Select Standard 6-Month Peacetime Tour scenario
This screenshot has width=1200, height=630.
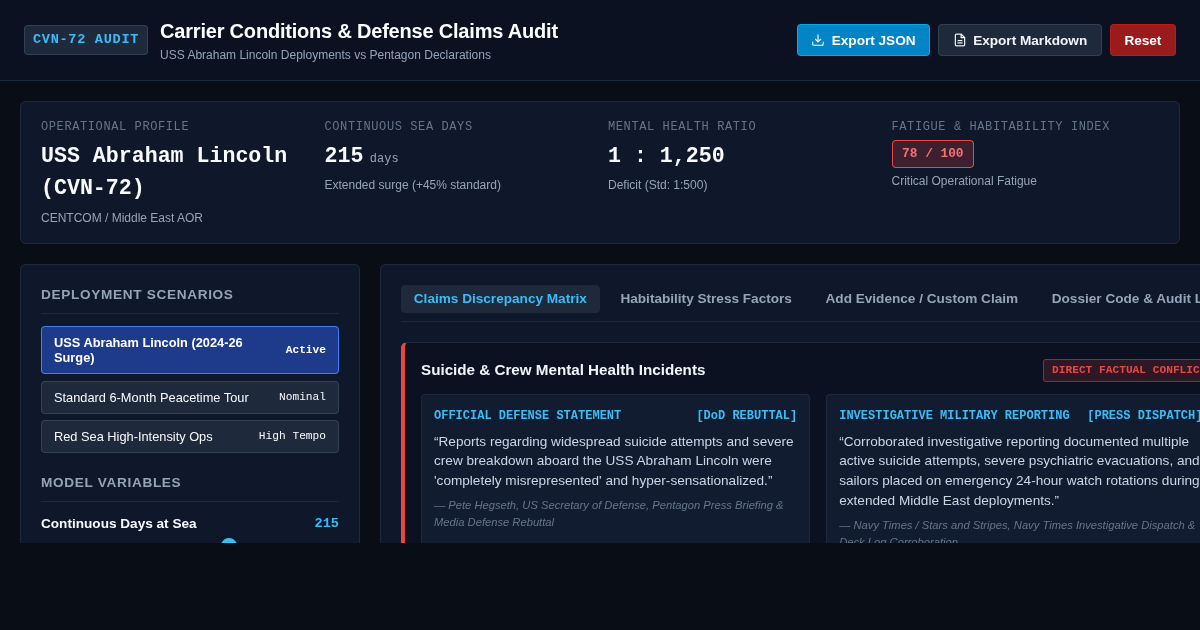tap(190, 397)
